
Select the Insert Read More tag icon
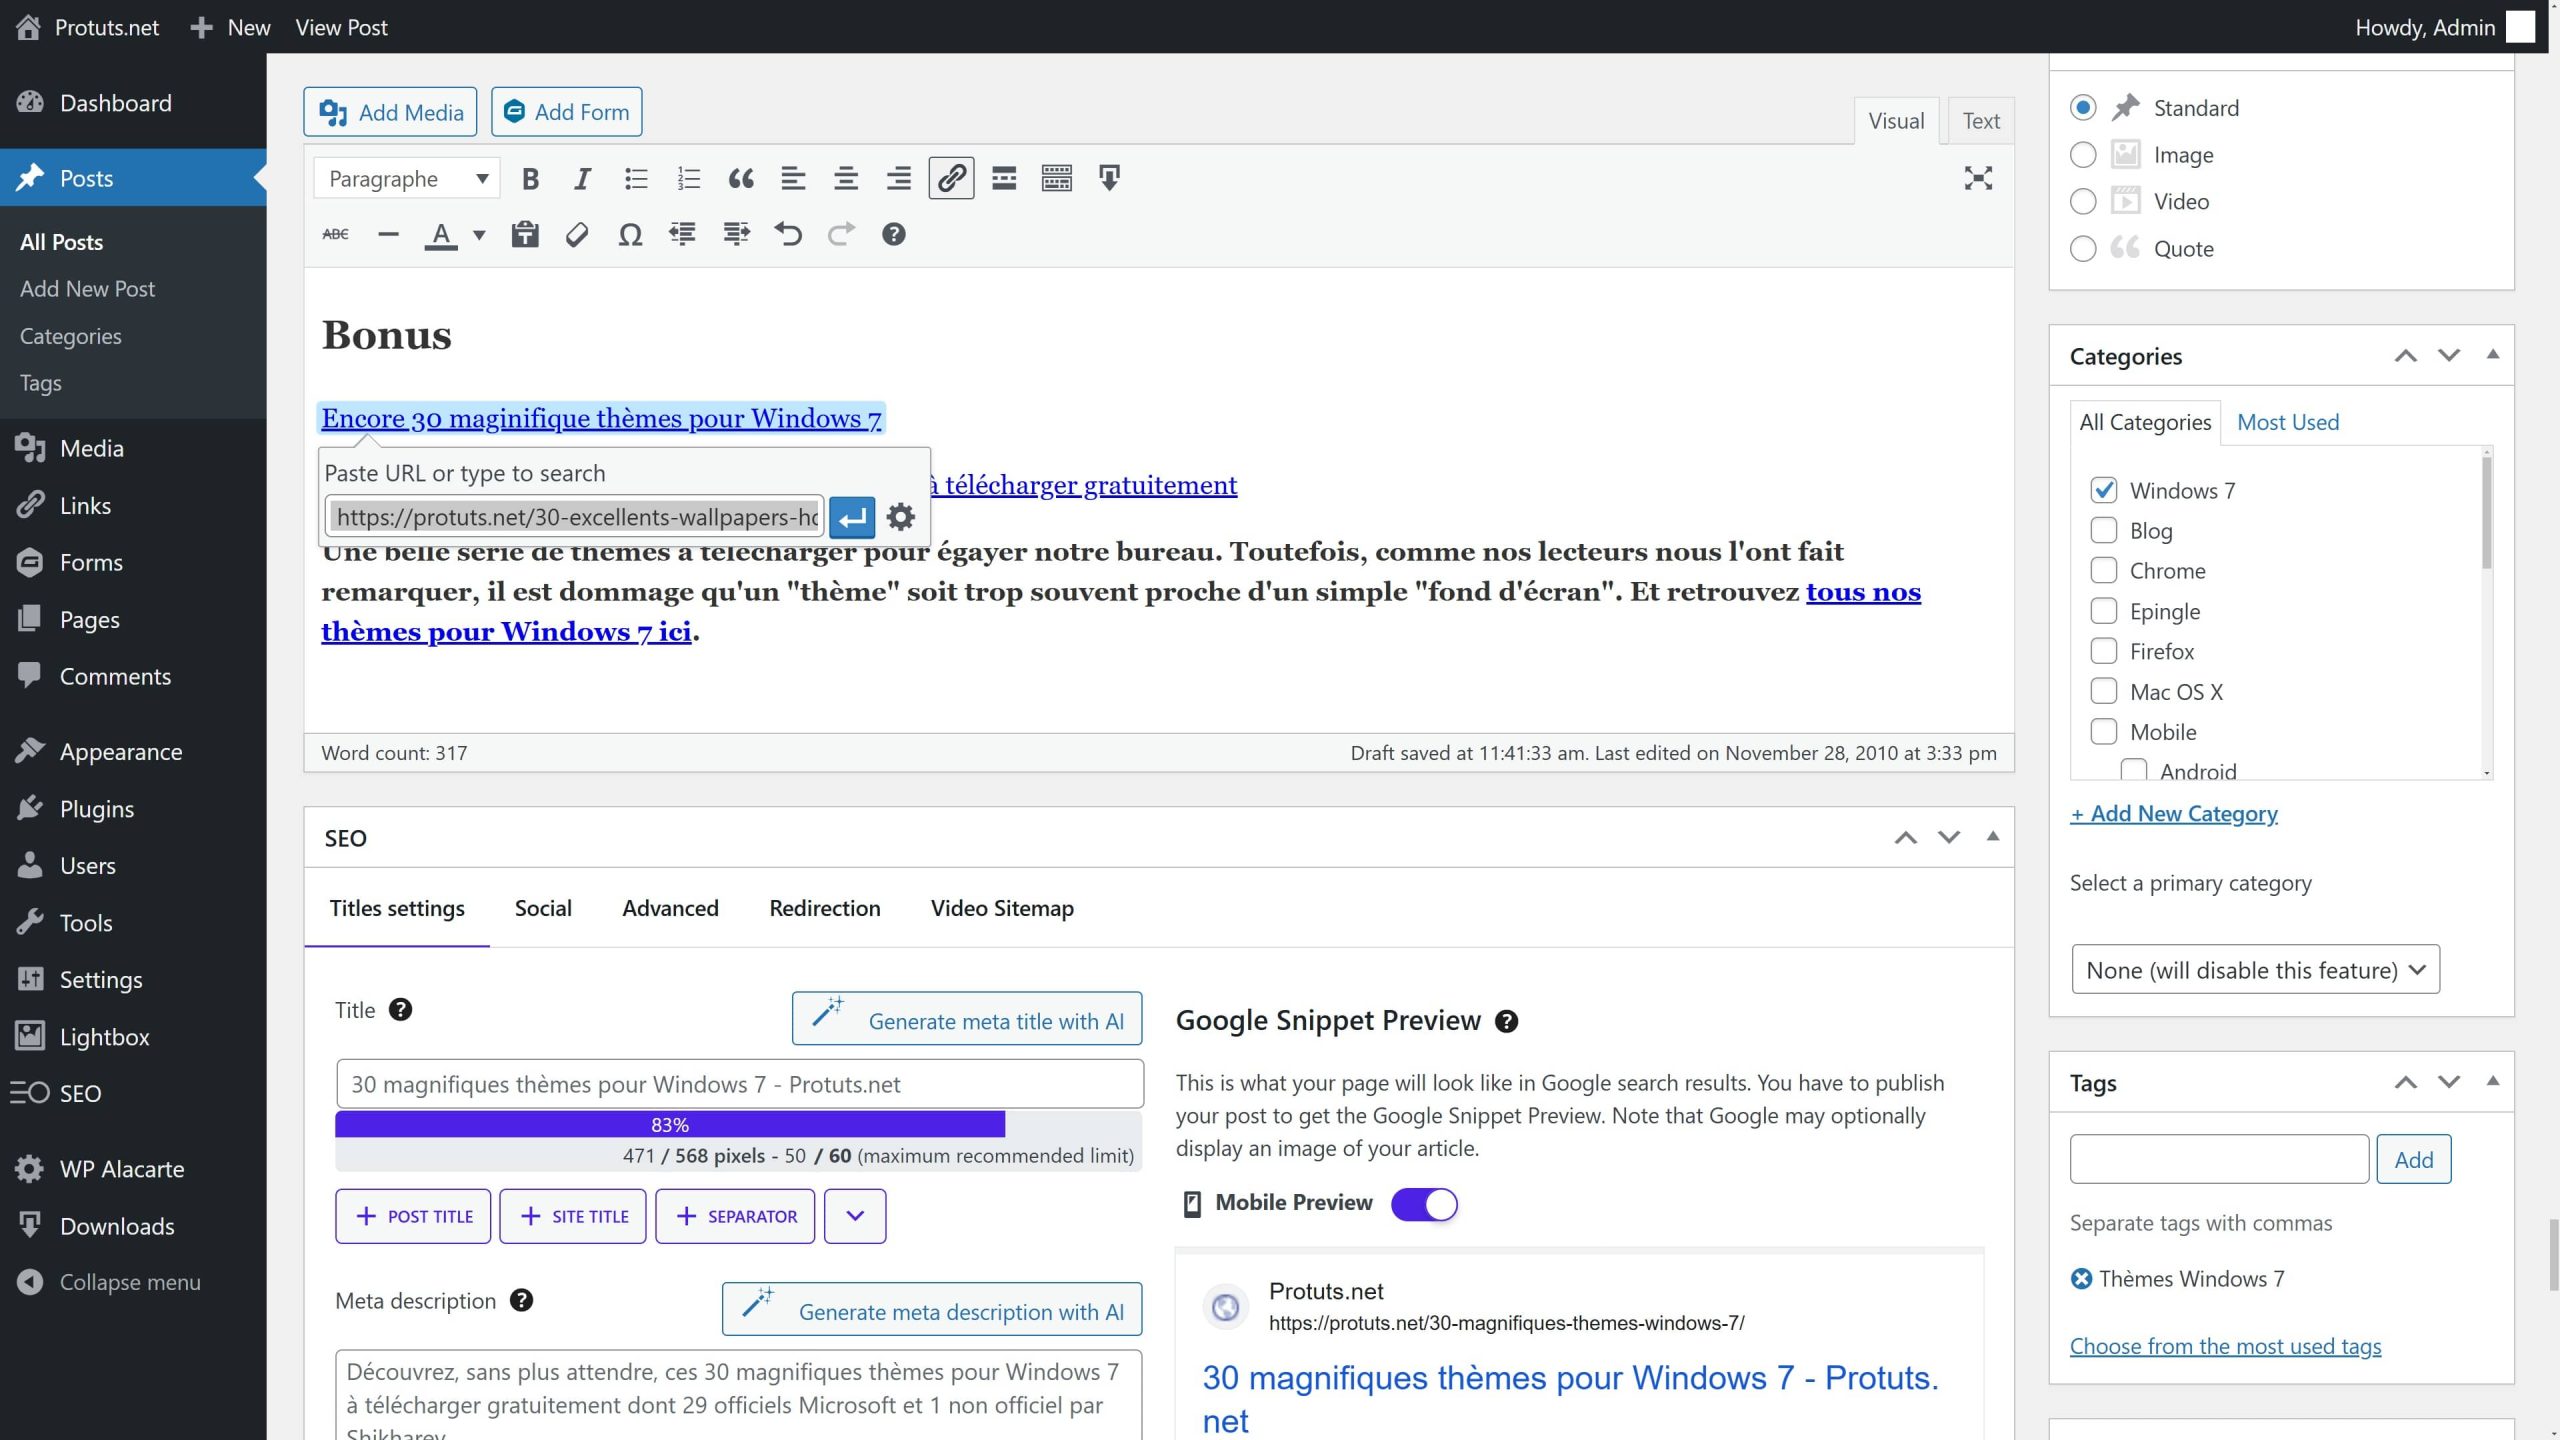(1003, 177)
